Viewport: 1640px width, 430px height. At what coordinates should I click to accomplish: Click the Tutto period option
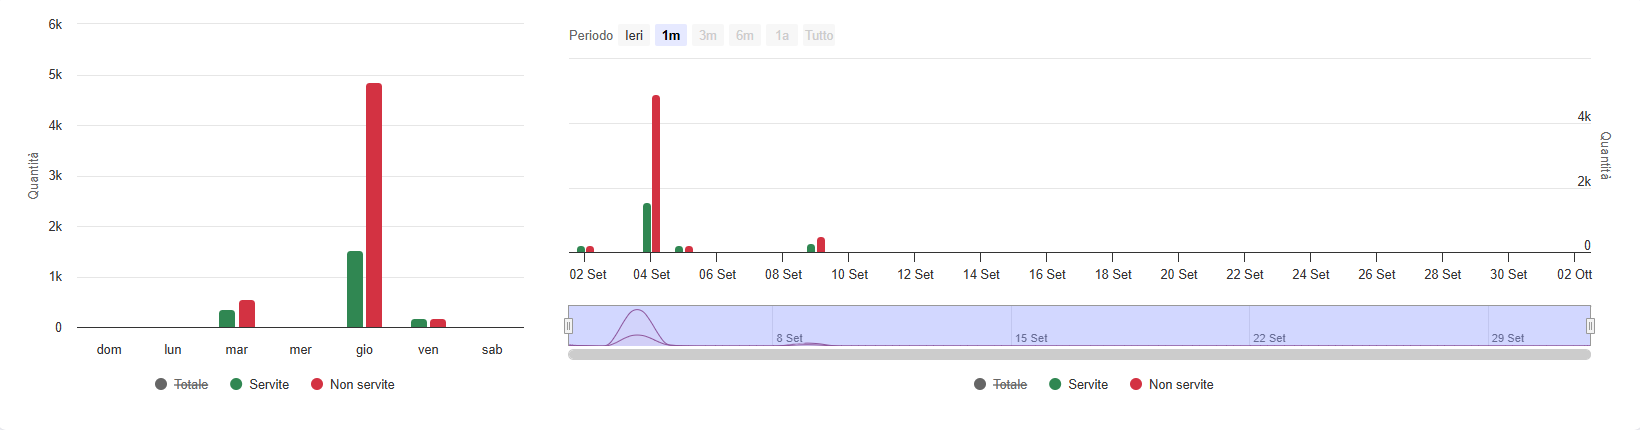click(x=819, y=36)
